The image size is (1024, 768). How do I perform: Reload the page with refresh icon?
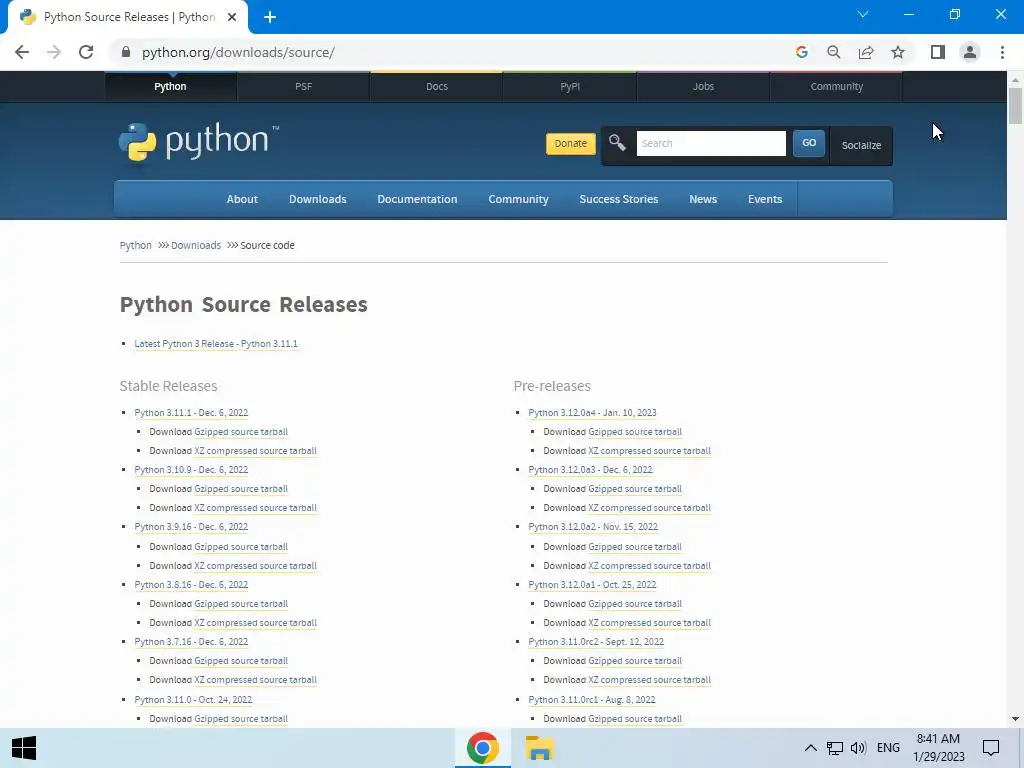pos(86,52)
